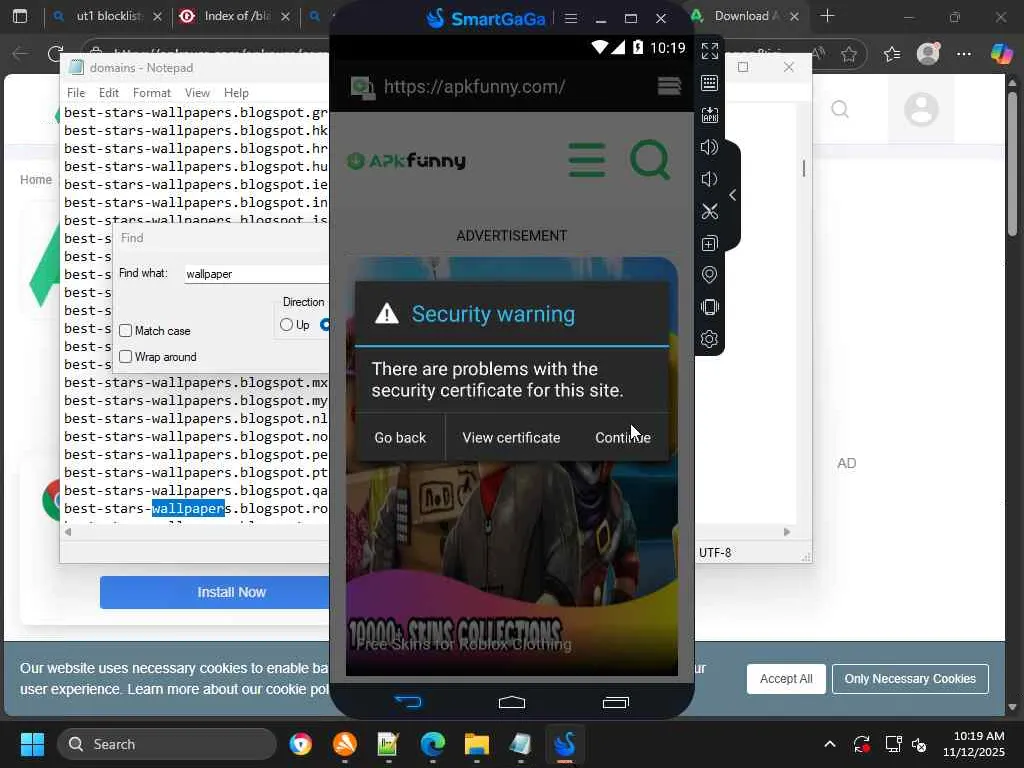Image resolution: width=1024 pixels, height=768 pixels.
Task: Collapse the SmartGaGa sidebar with the arrow
Action: tap(733, 195)
